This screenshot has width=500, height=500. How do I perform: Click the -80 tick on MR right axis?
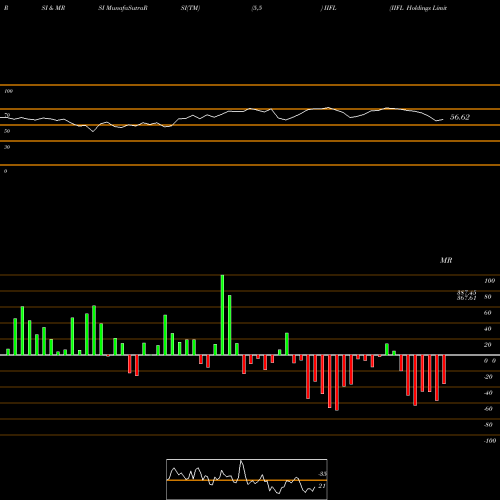tap(488, 425)
